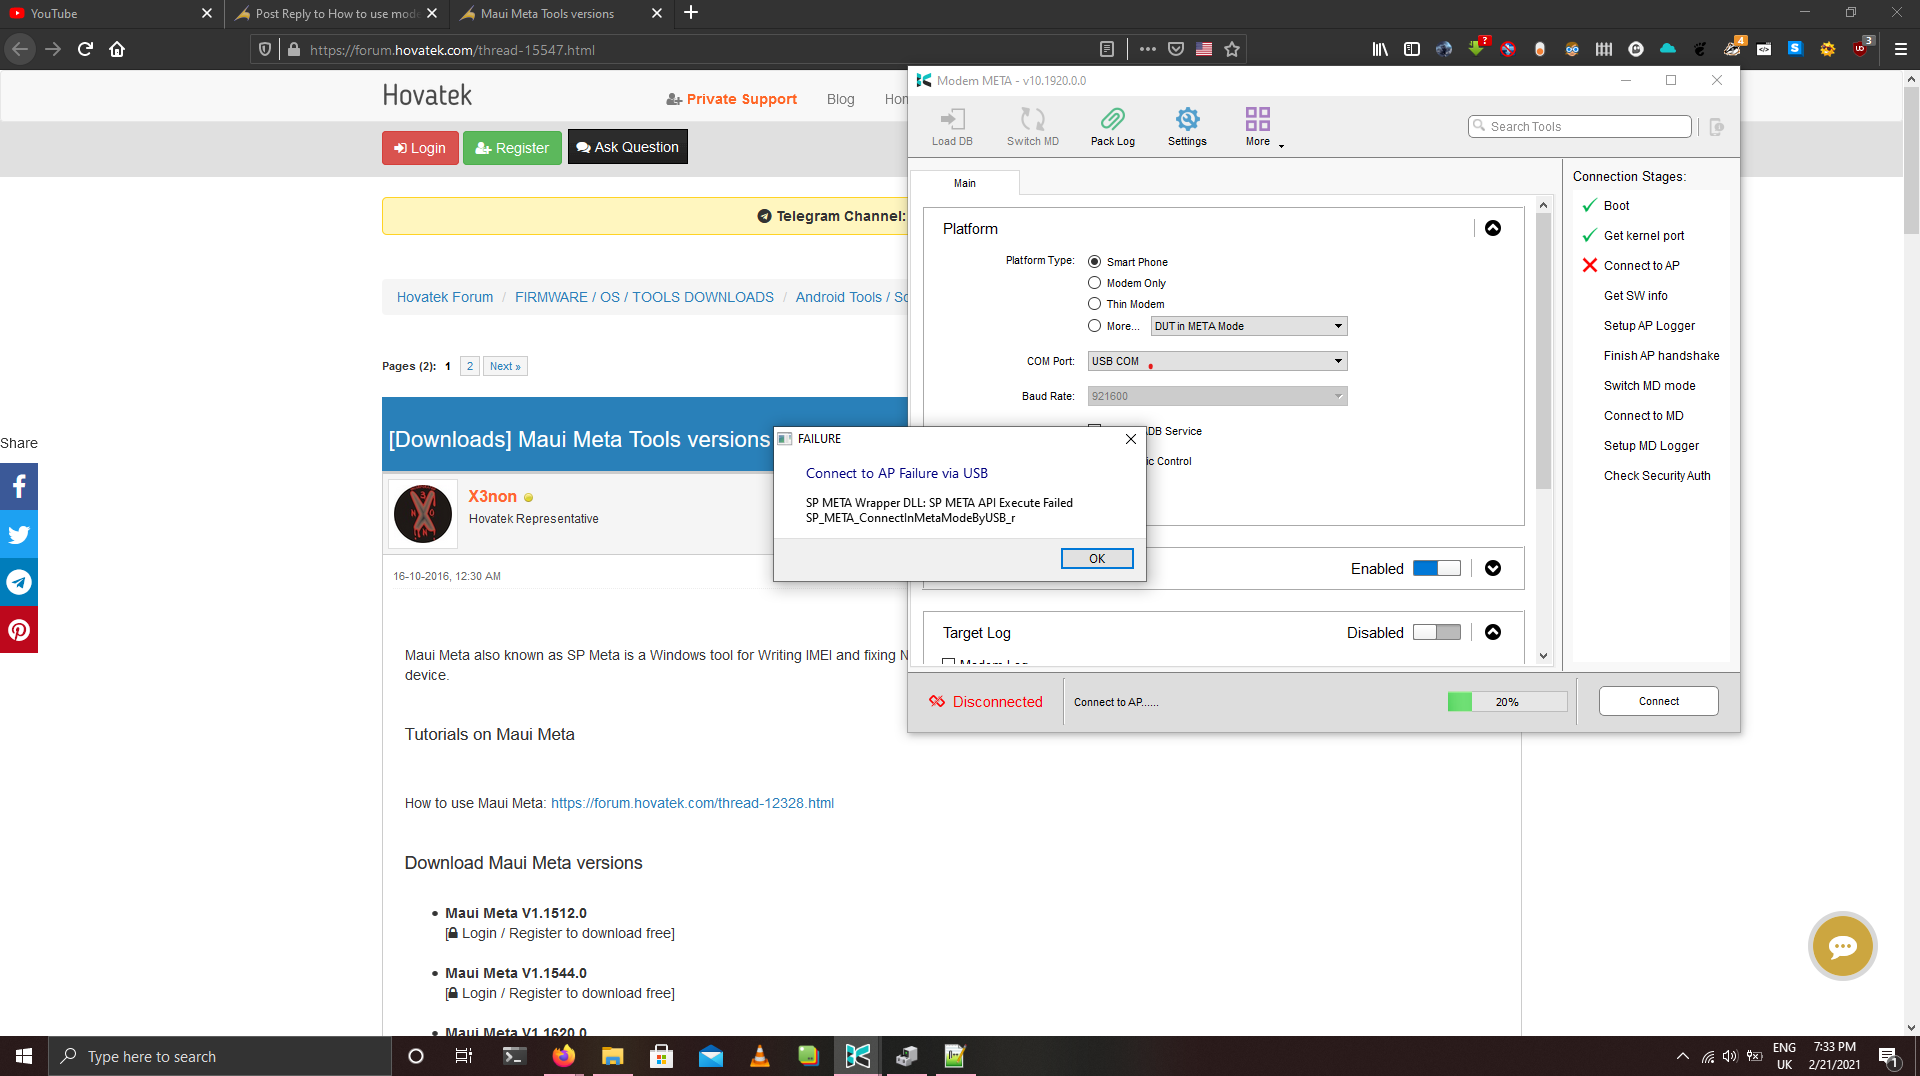The image size is (1920, 1076).
Task: Click the Switch MD toolbar icon
Action: tap(1032, 126)
